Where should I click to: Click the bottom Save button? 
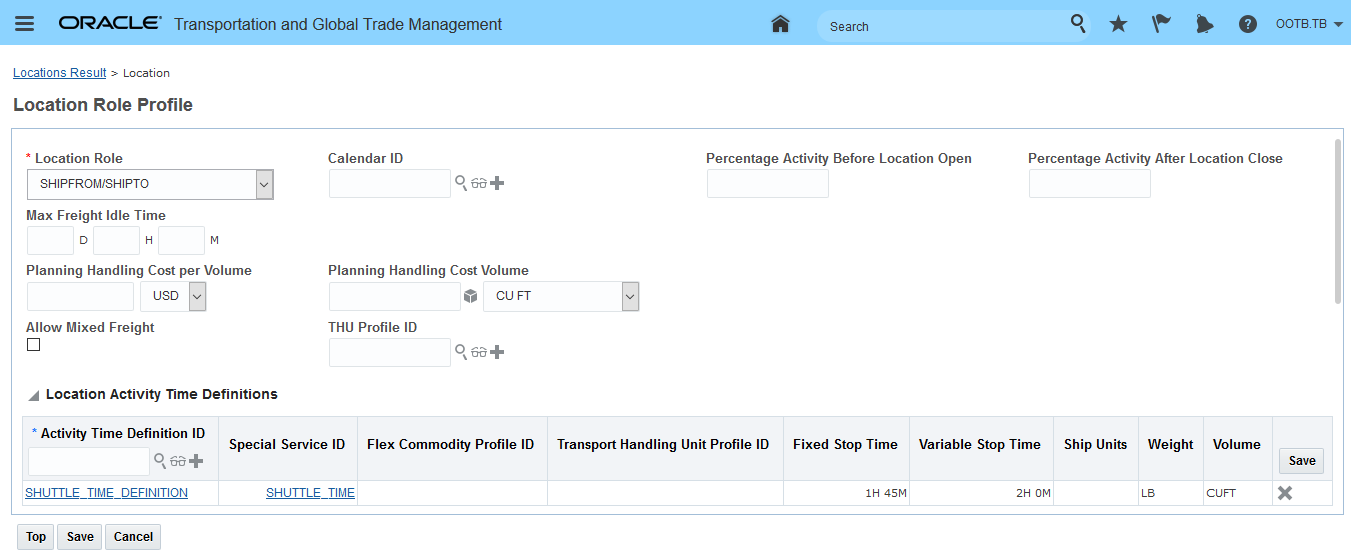pyautogui.click(x=80, y=537)
